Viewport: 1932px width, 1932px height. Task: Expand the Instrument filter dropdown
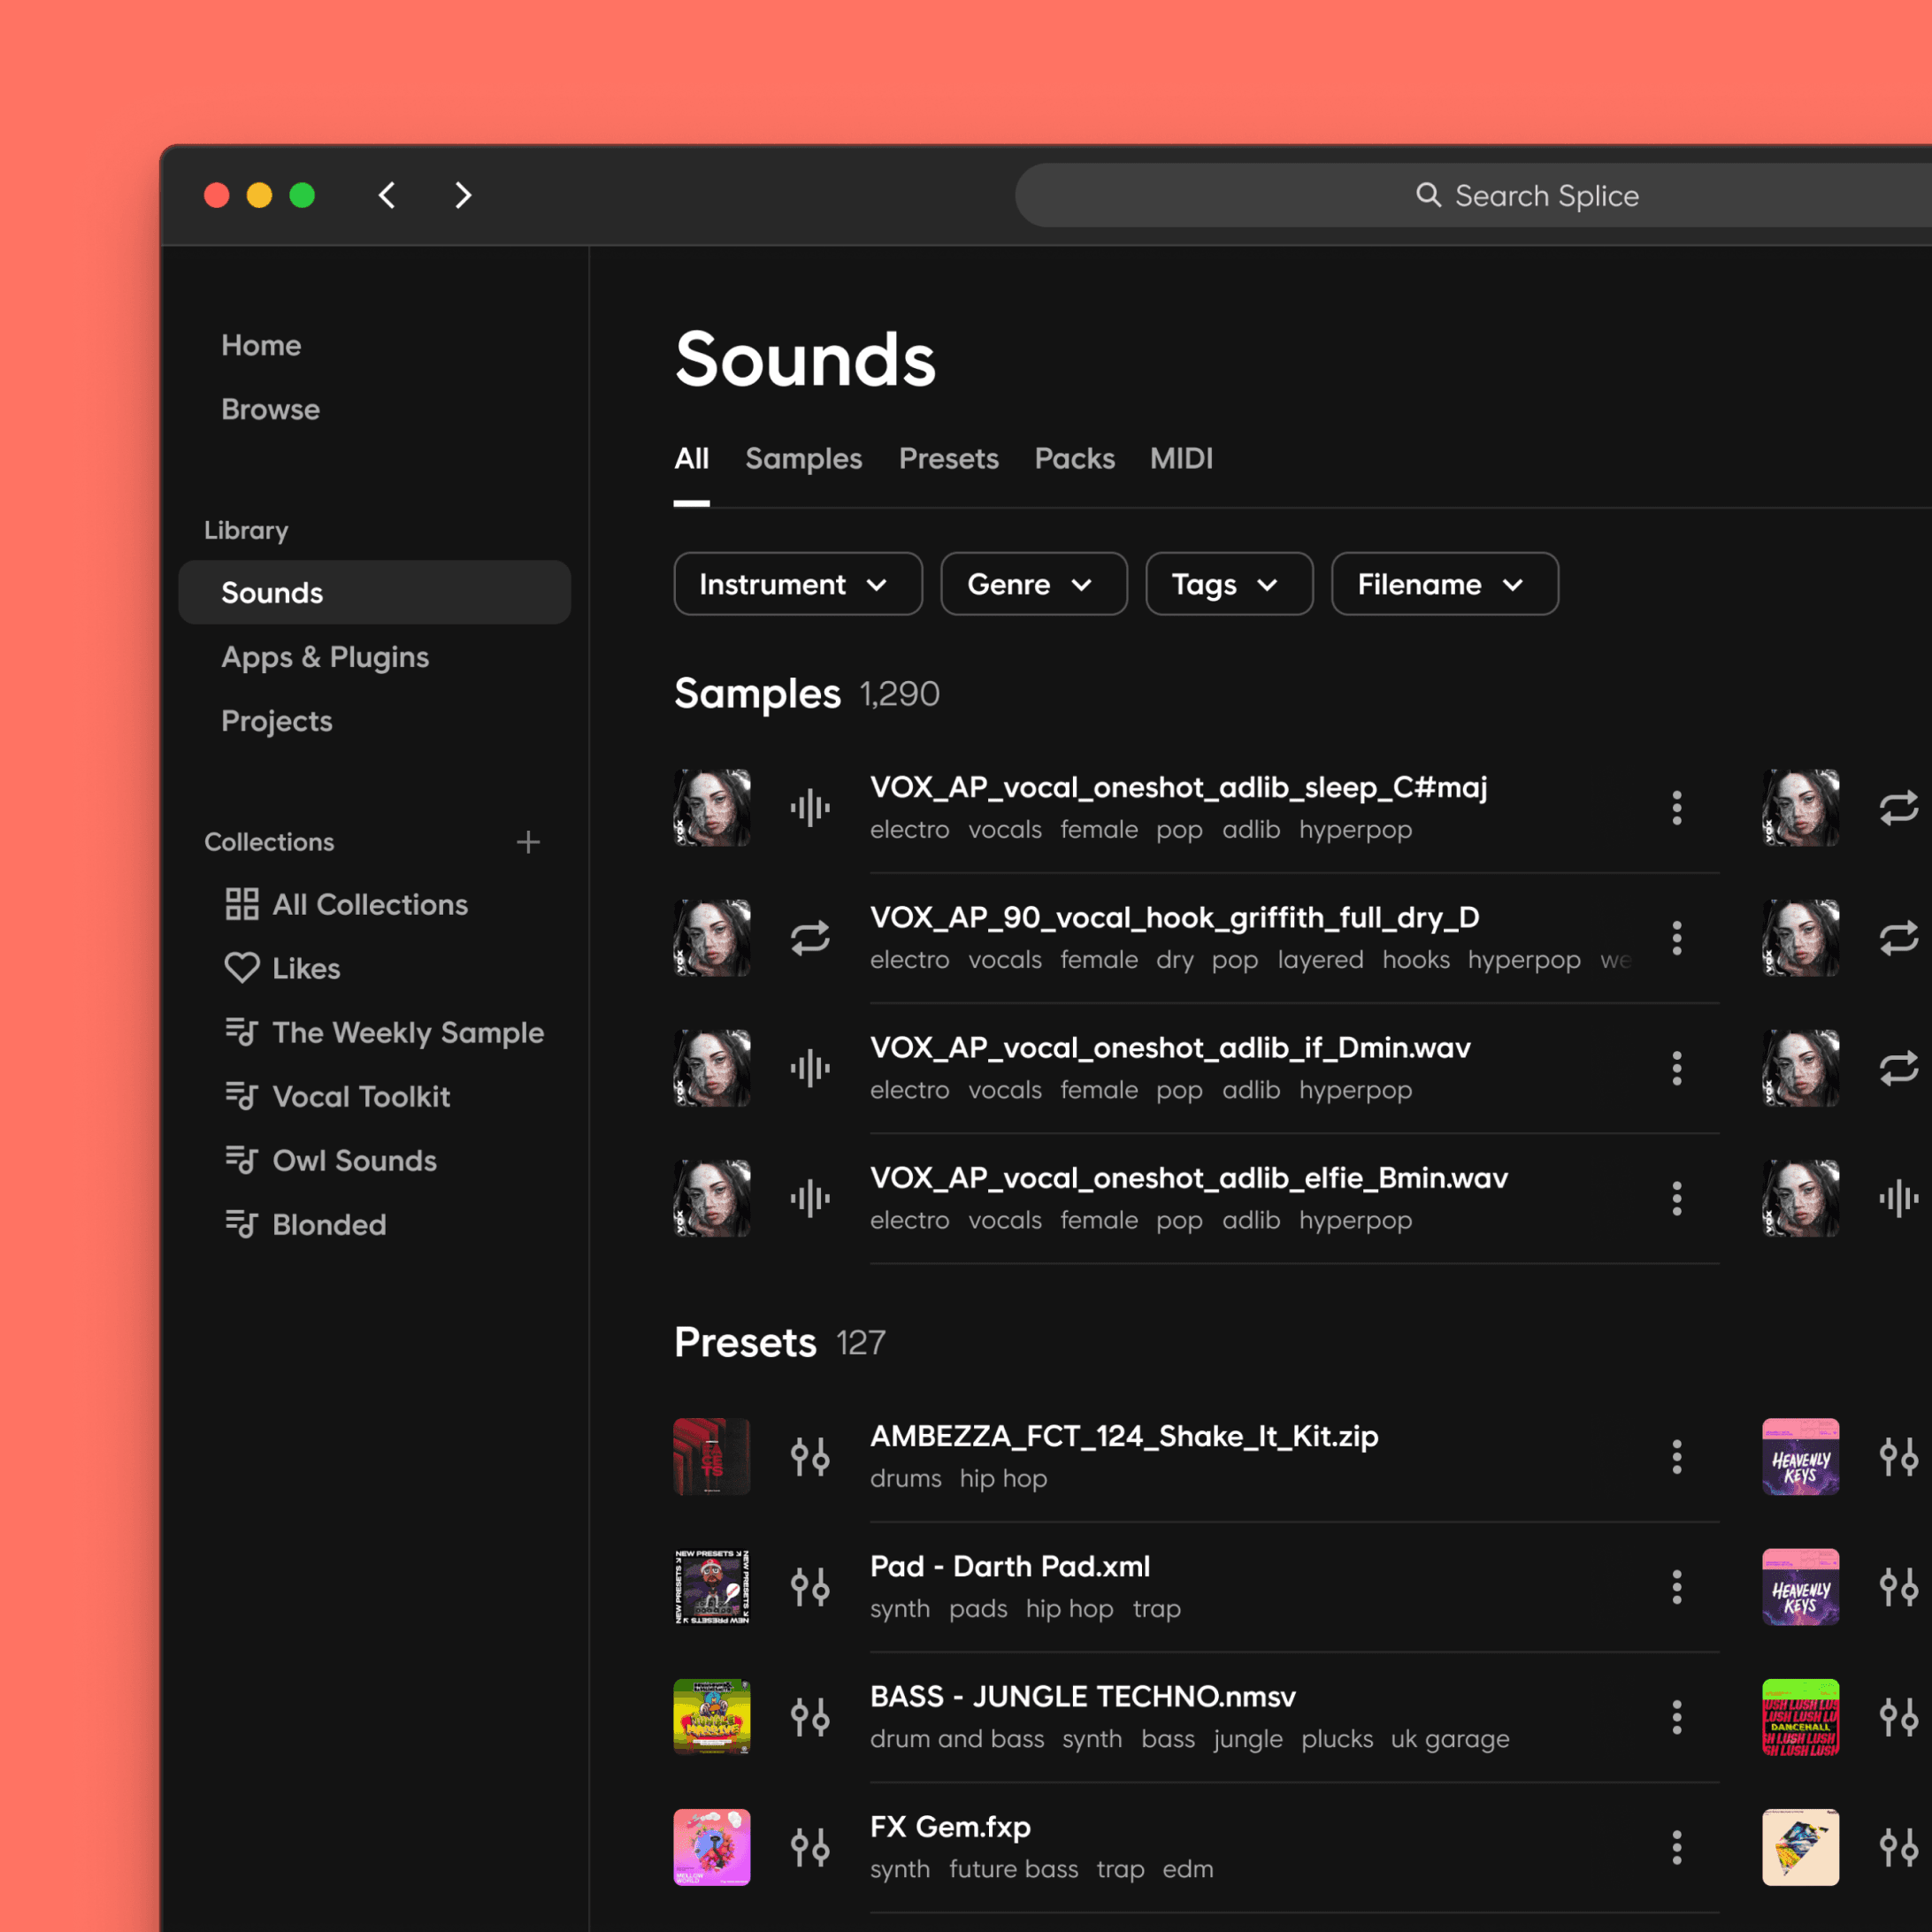tap(797, 584)
